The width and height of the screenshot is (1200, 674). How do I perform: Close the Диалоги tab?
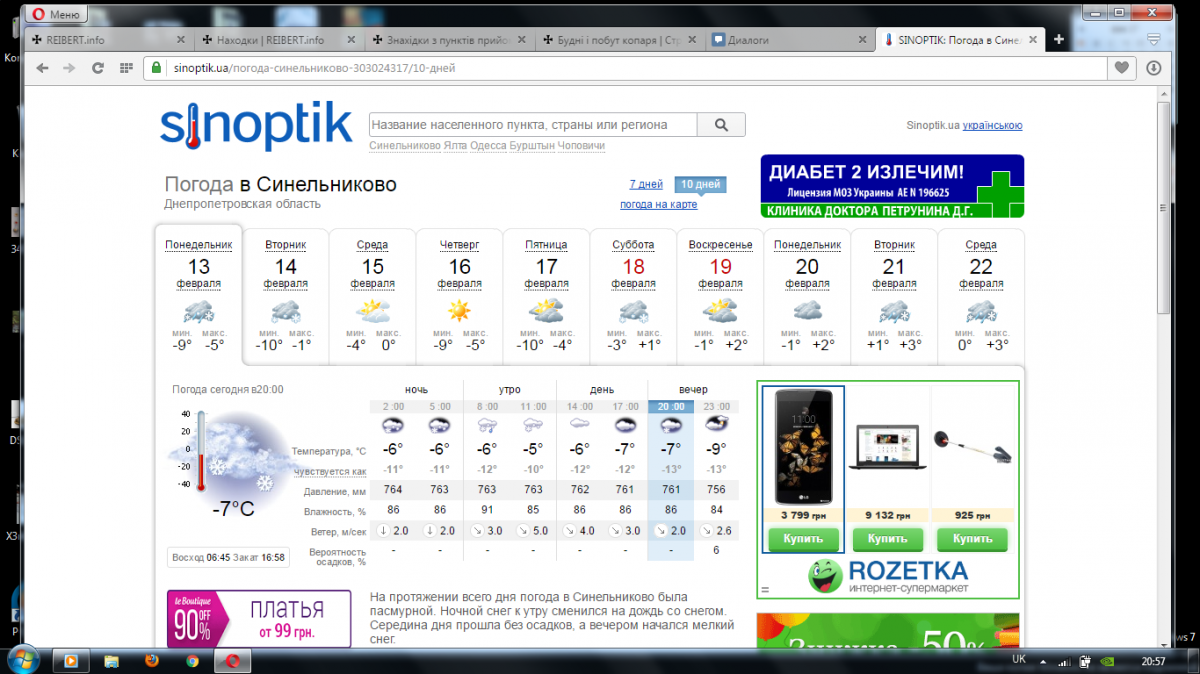(862, 40)
